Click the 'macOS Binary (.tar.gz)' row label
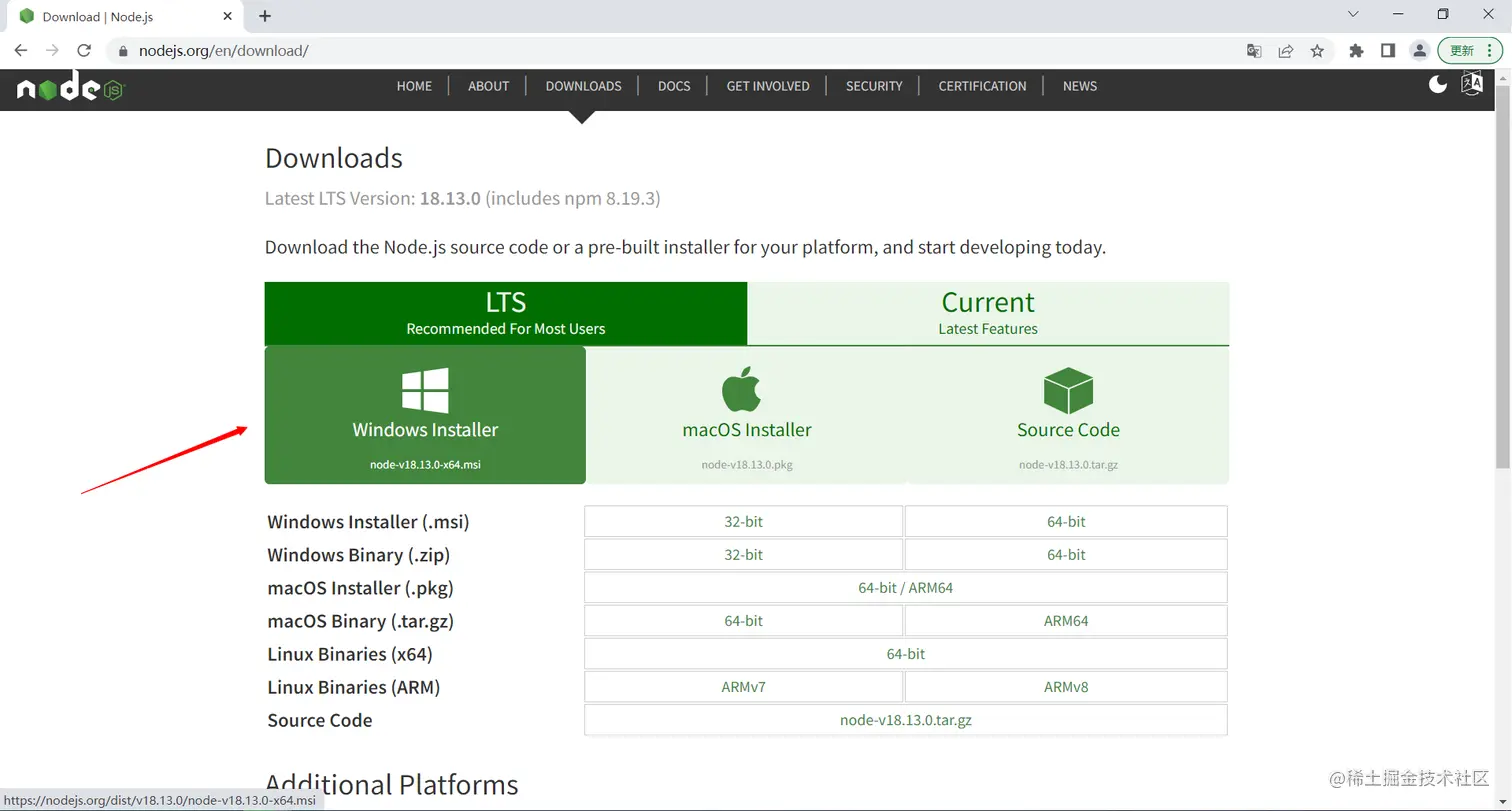 [x=361, y=621]
